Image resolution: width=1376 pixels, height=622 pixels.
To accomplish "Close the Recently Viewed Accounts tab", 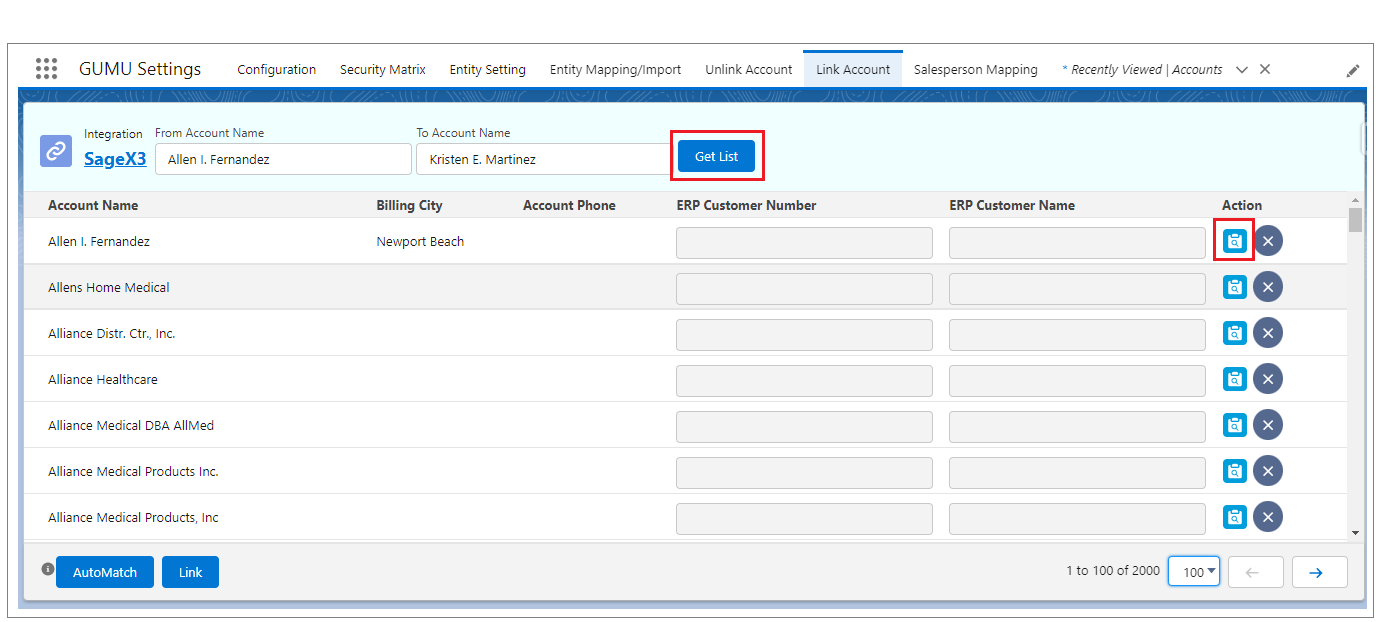I will coord(1265,69).
